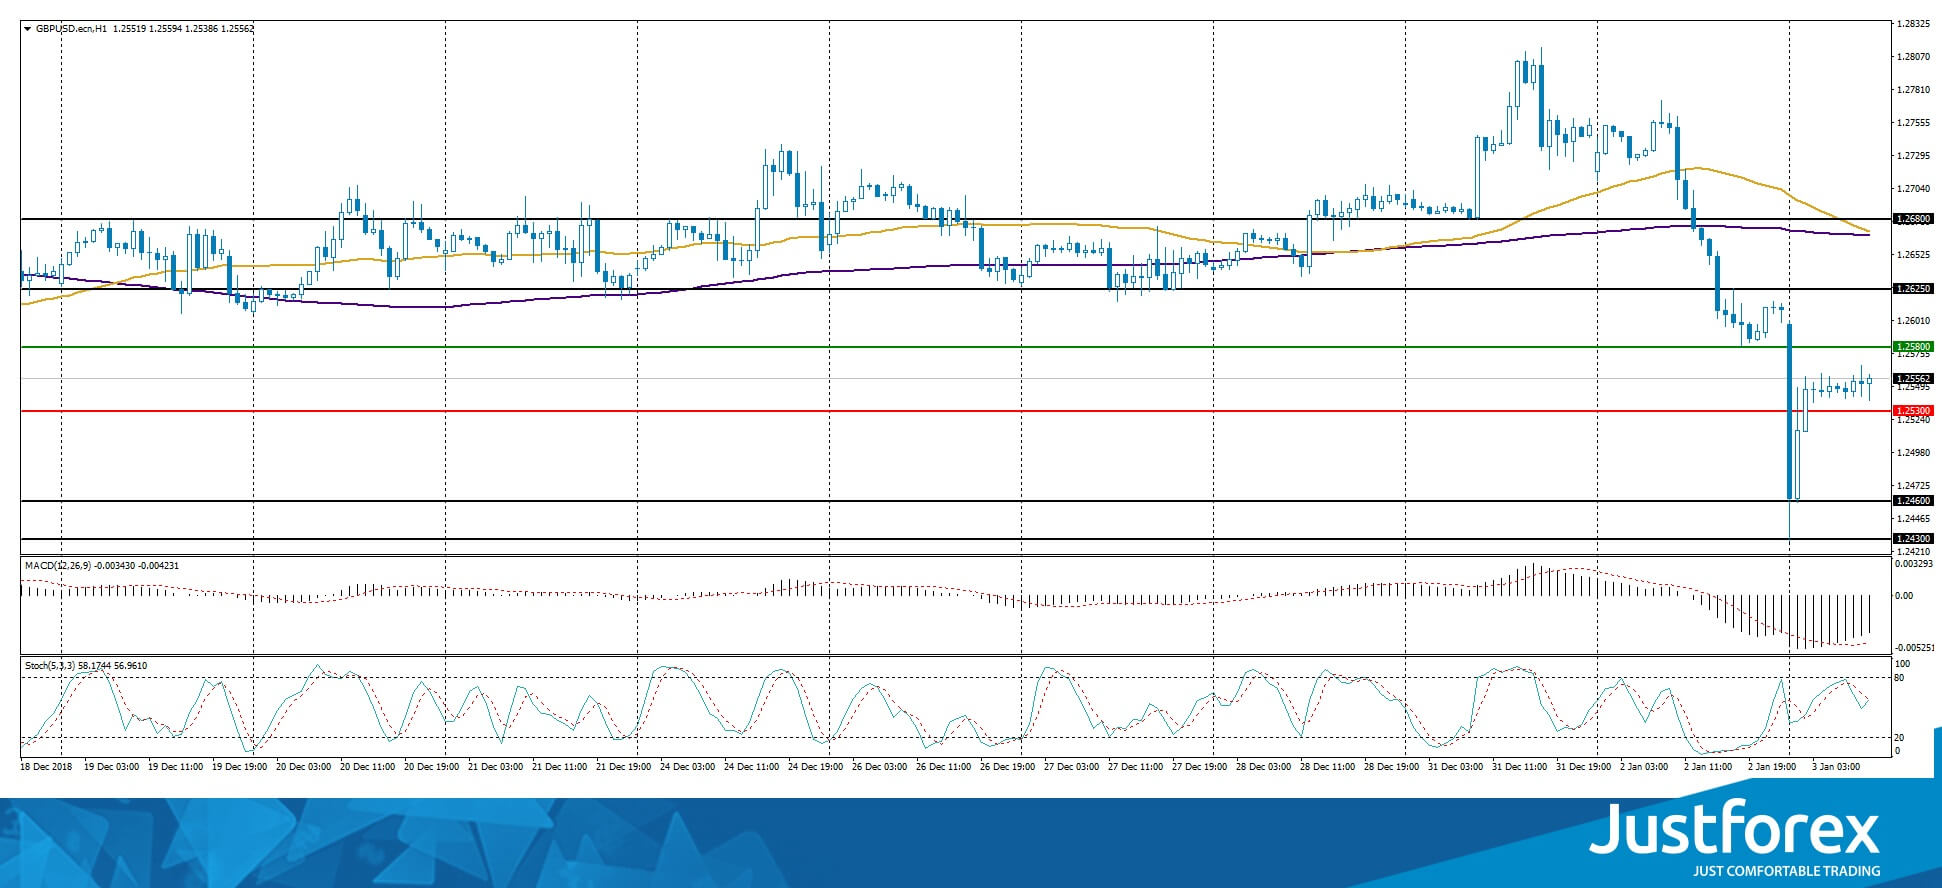Click the 1.24465 price scale value
Image resolution: width=1942 pixels, height=888 pixels.
(x=1914, y=519)
